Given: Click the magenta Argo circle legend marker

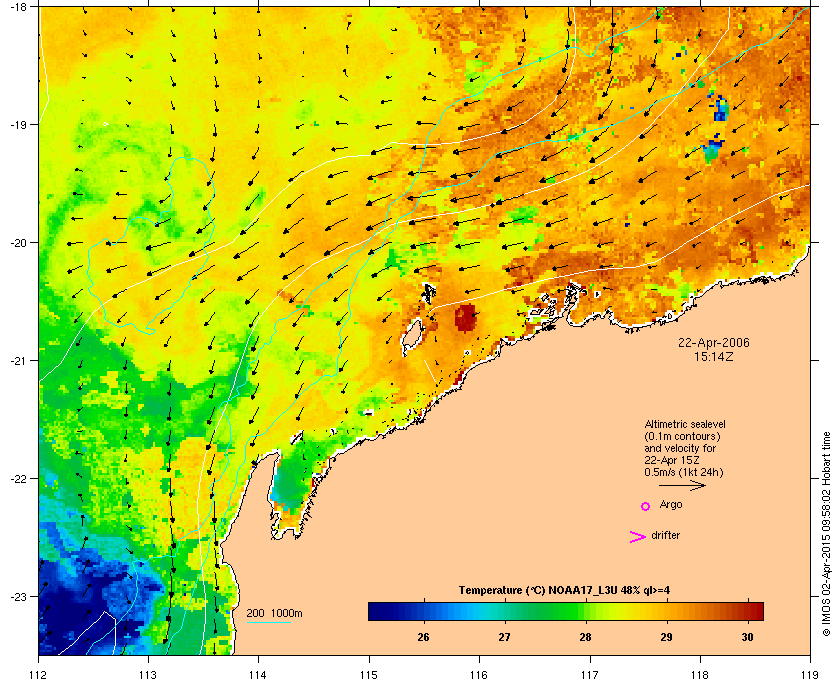Looking at the screenshot, I should [646, 506].
